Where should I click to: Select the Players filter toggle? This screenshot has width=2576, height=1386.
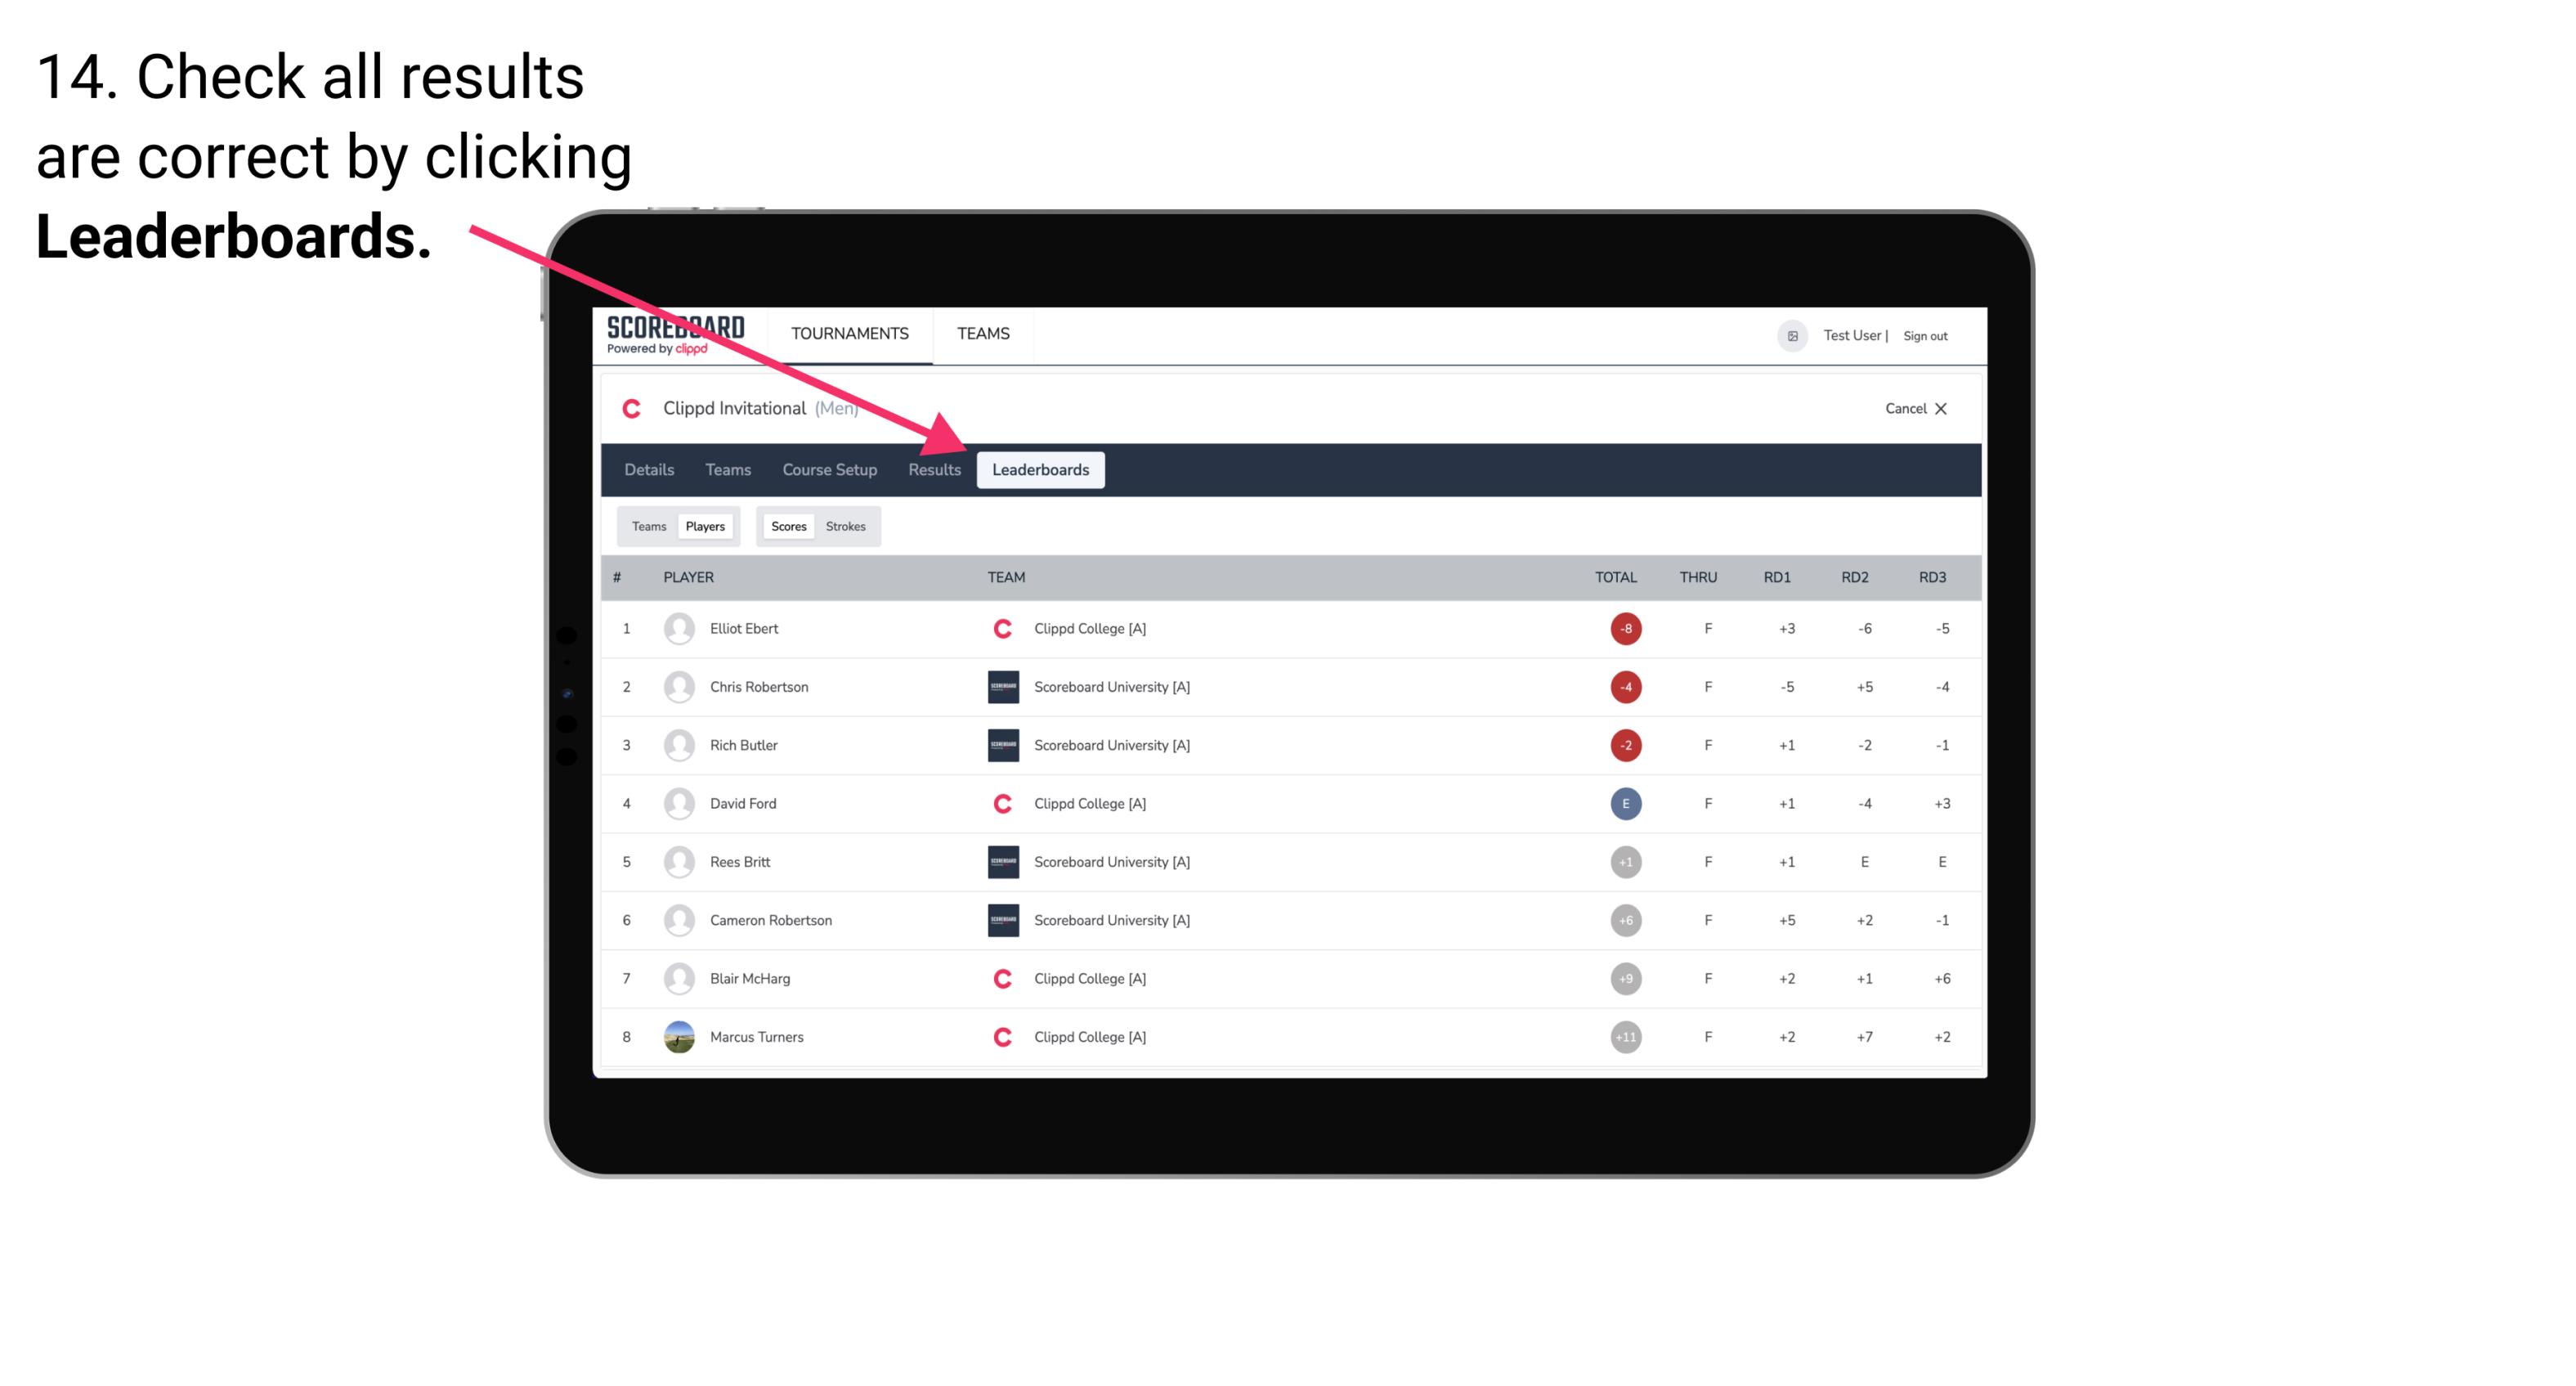[705, 526]
